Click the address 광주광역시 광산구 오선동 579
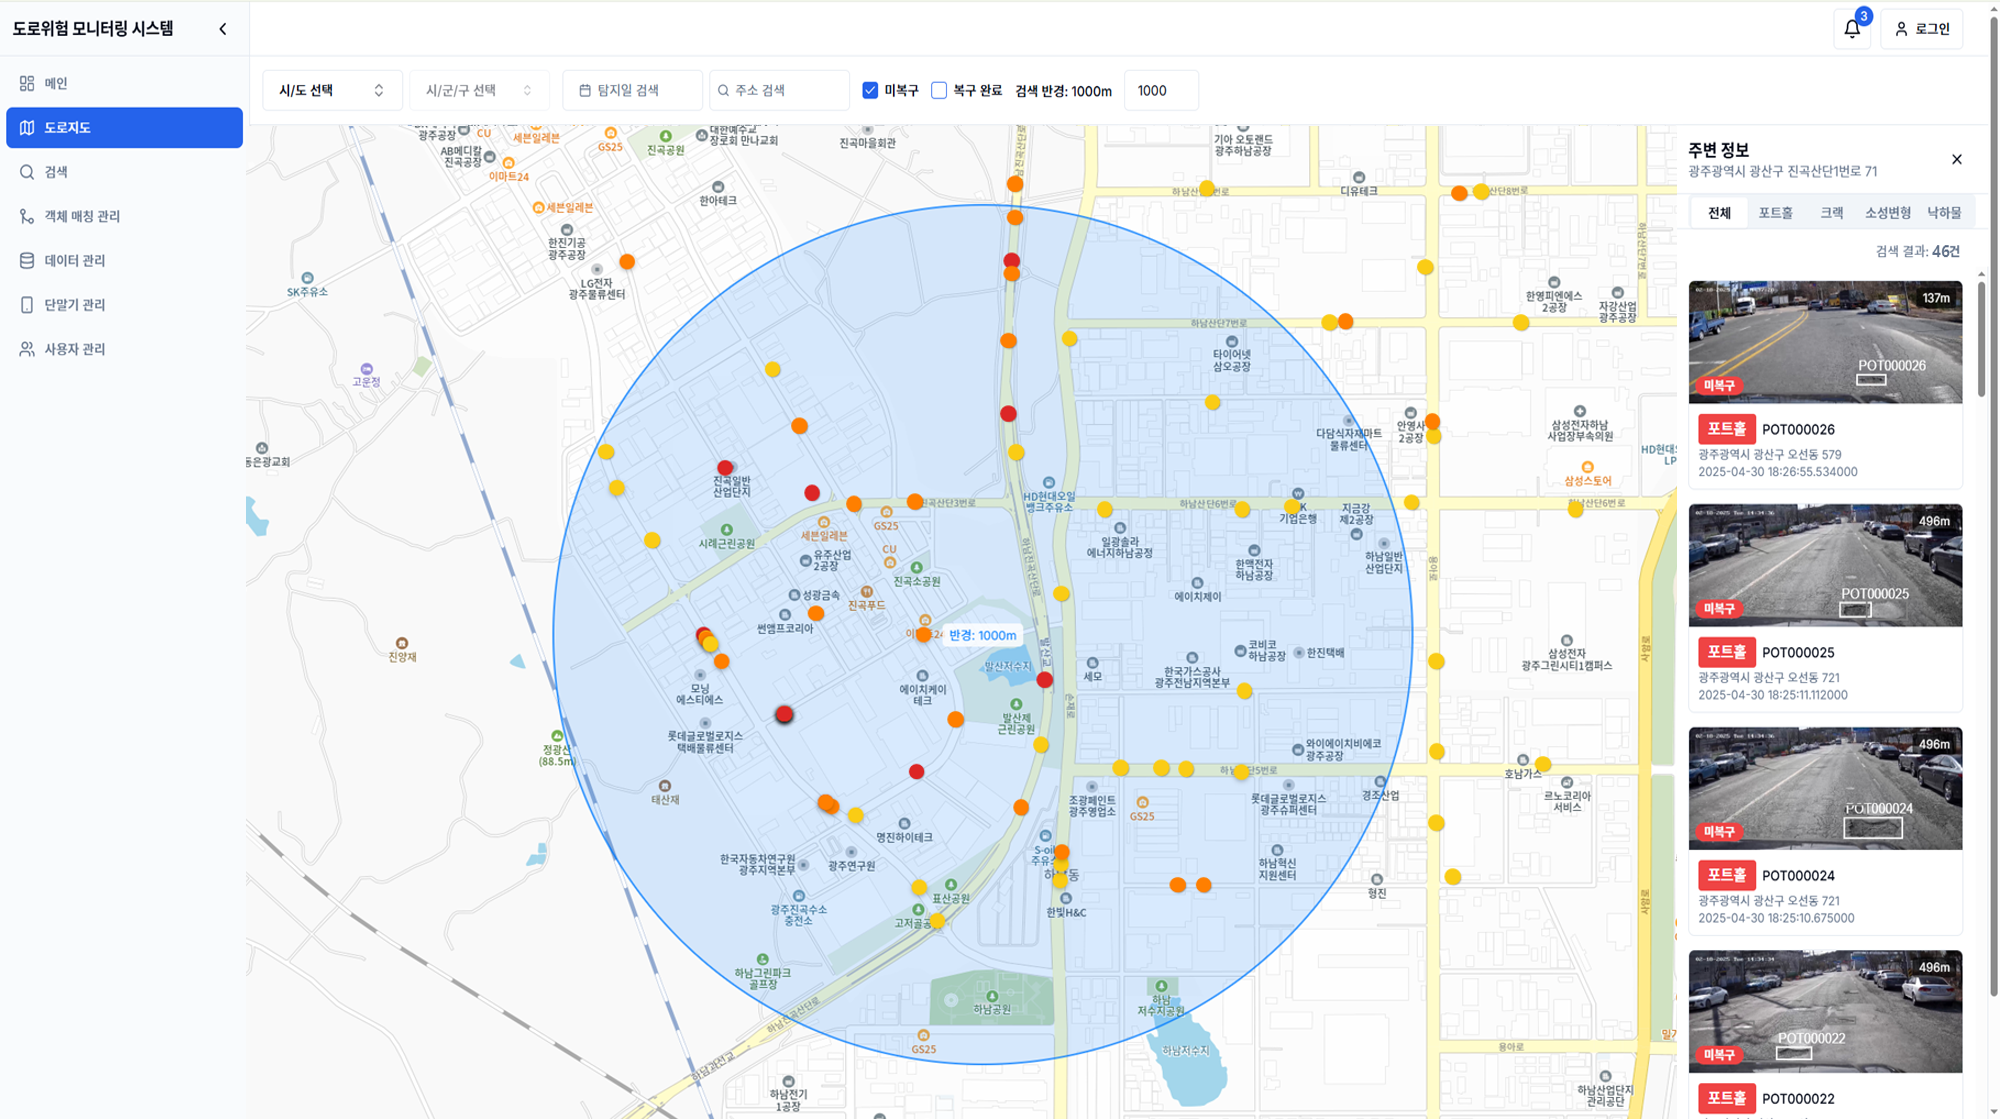The width and height of the screenshot is (2000, 1119). tap(1770, 455)
